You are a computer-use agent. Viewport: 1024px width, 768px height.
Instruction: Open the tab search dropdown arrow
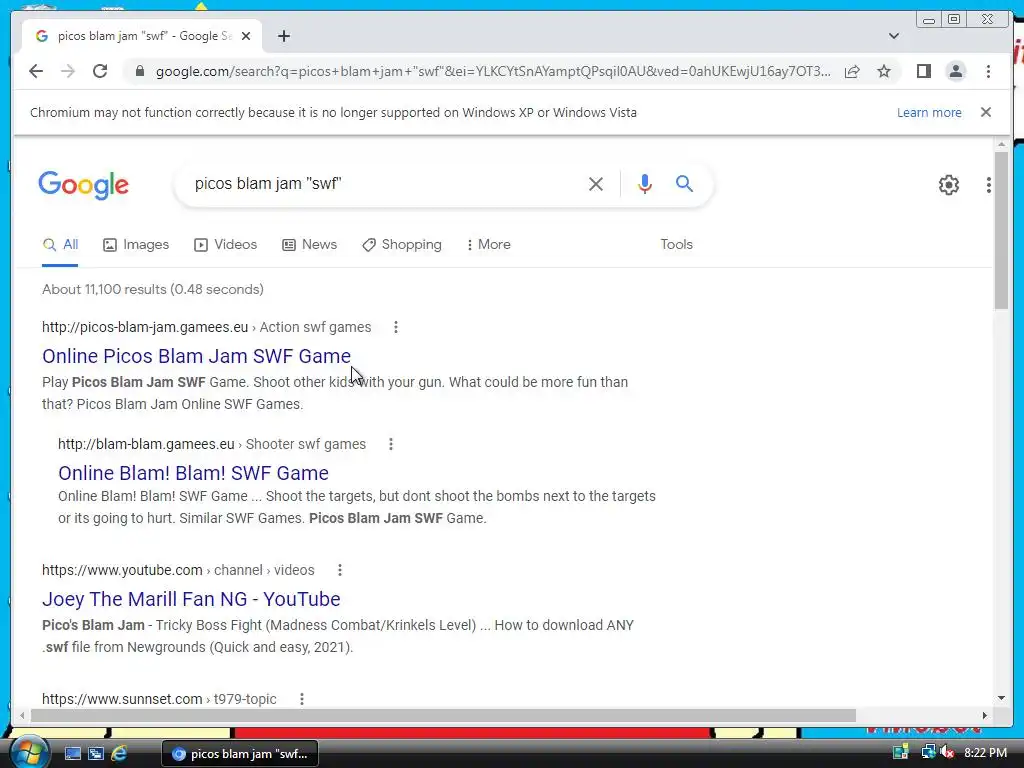[x=894, y=36]
